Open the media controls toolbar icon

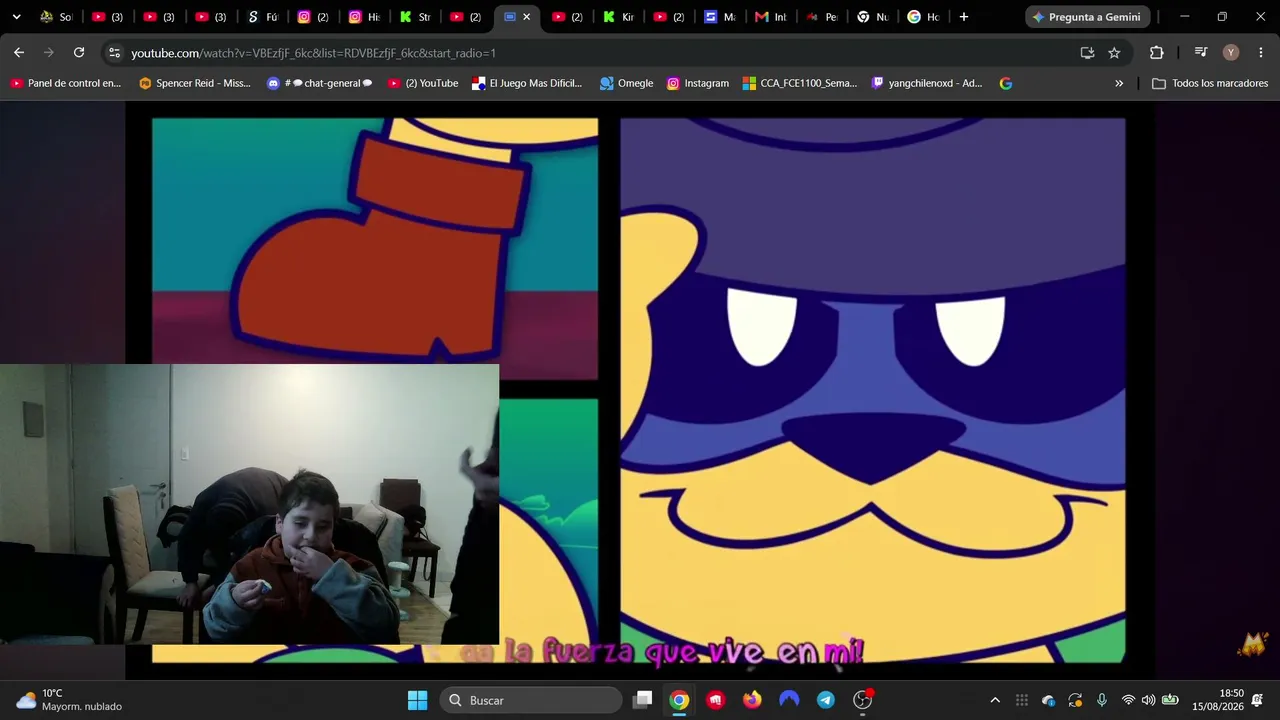(x=1201, y=53)
